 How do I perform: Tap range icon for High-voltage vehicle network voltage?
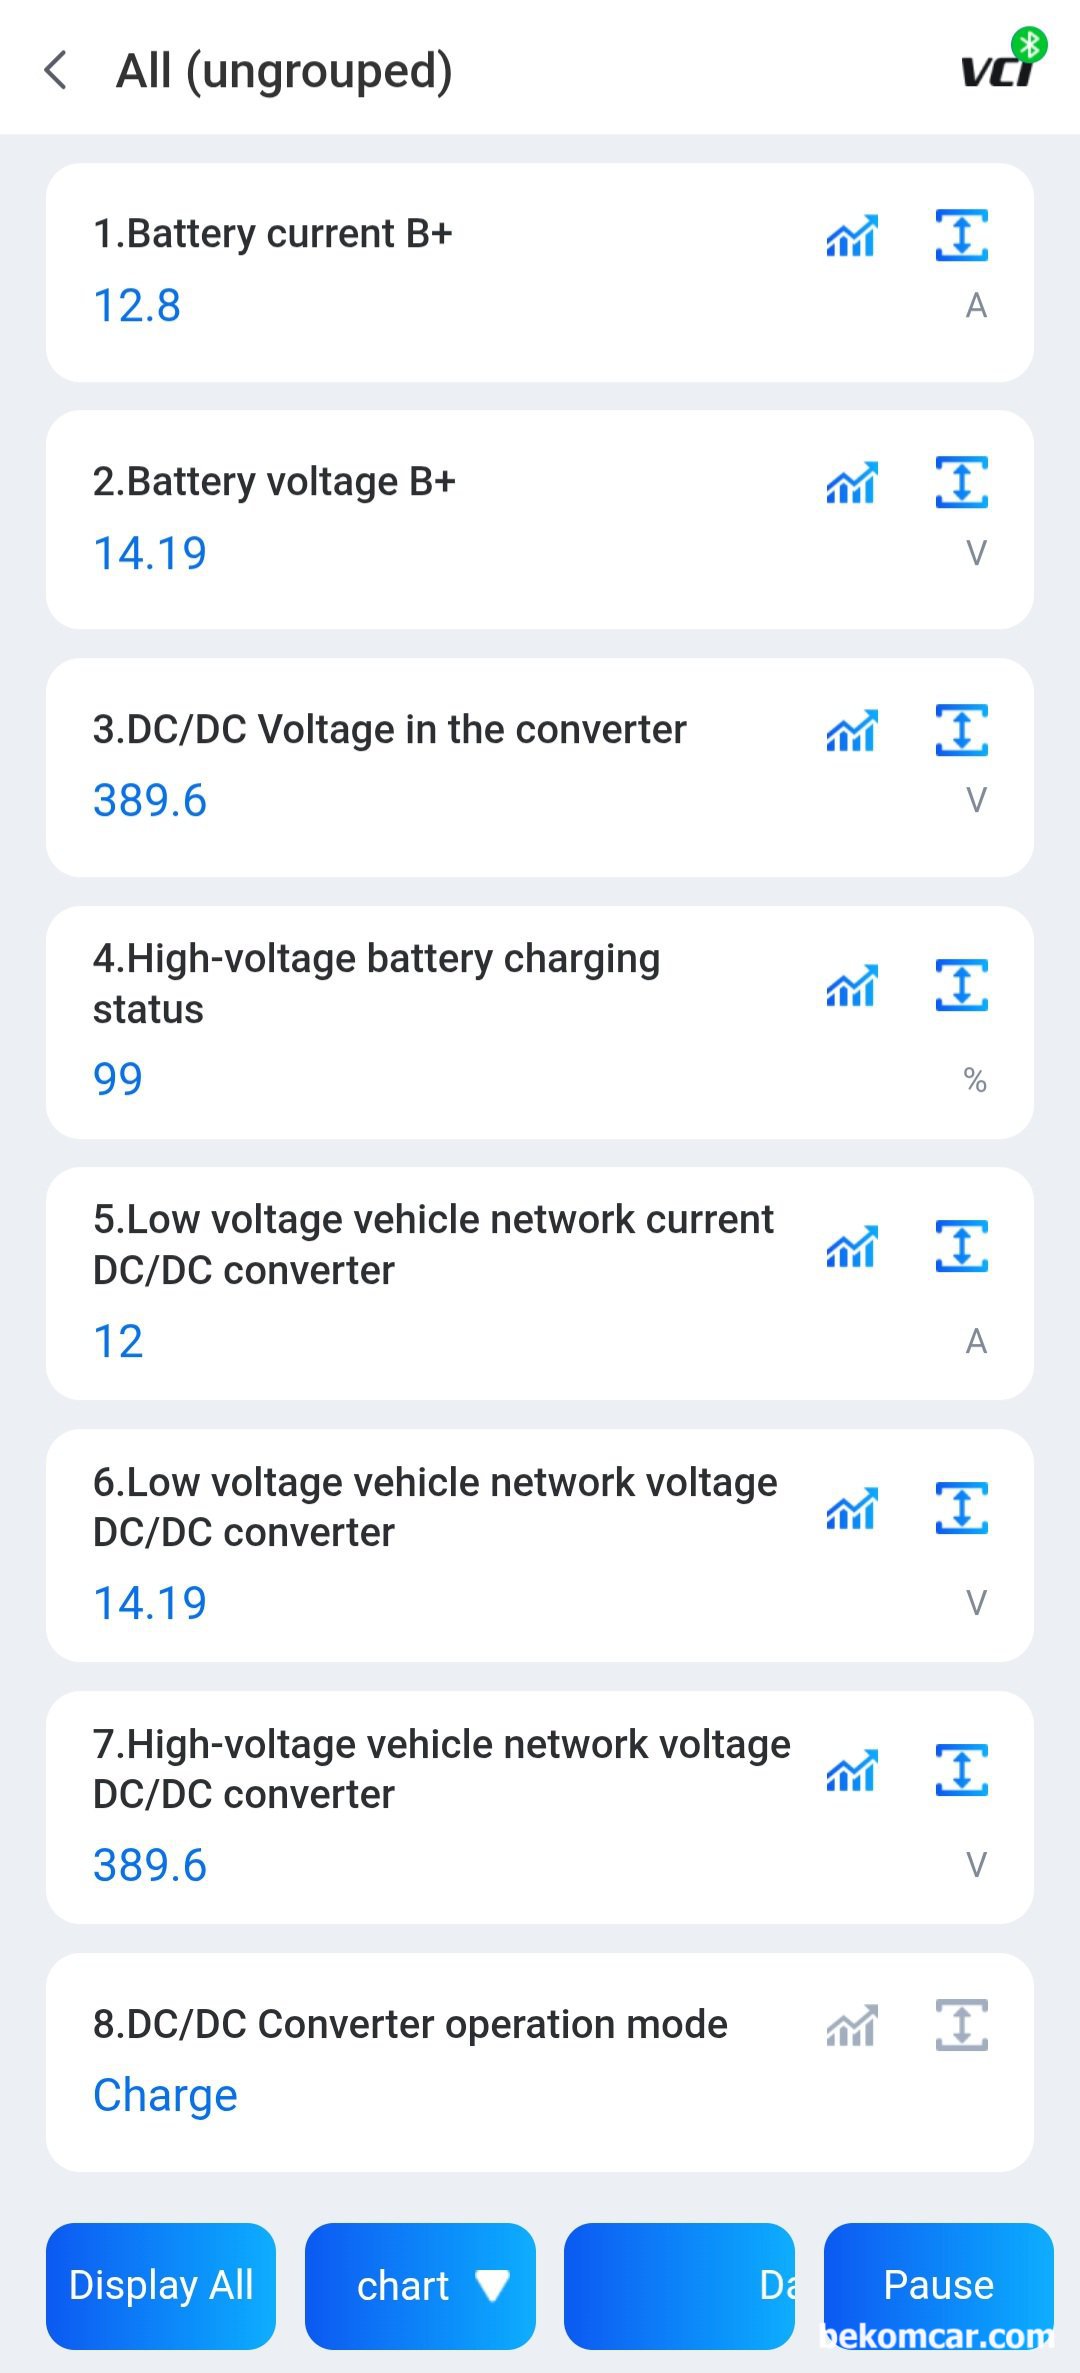coord(961,1770)
